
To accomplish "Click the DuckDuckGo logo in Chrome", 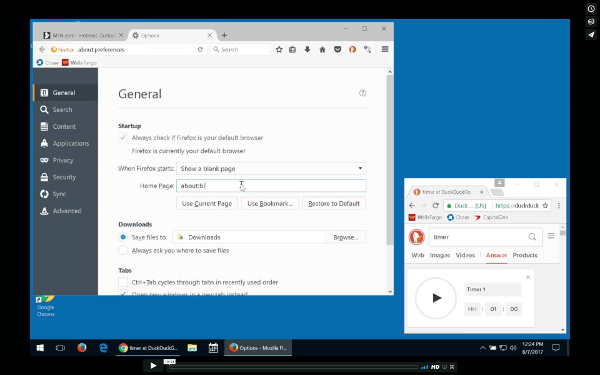I will coord(416,237).
